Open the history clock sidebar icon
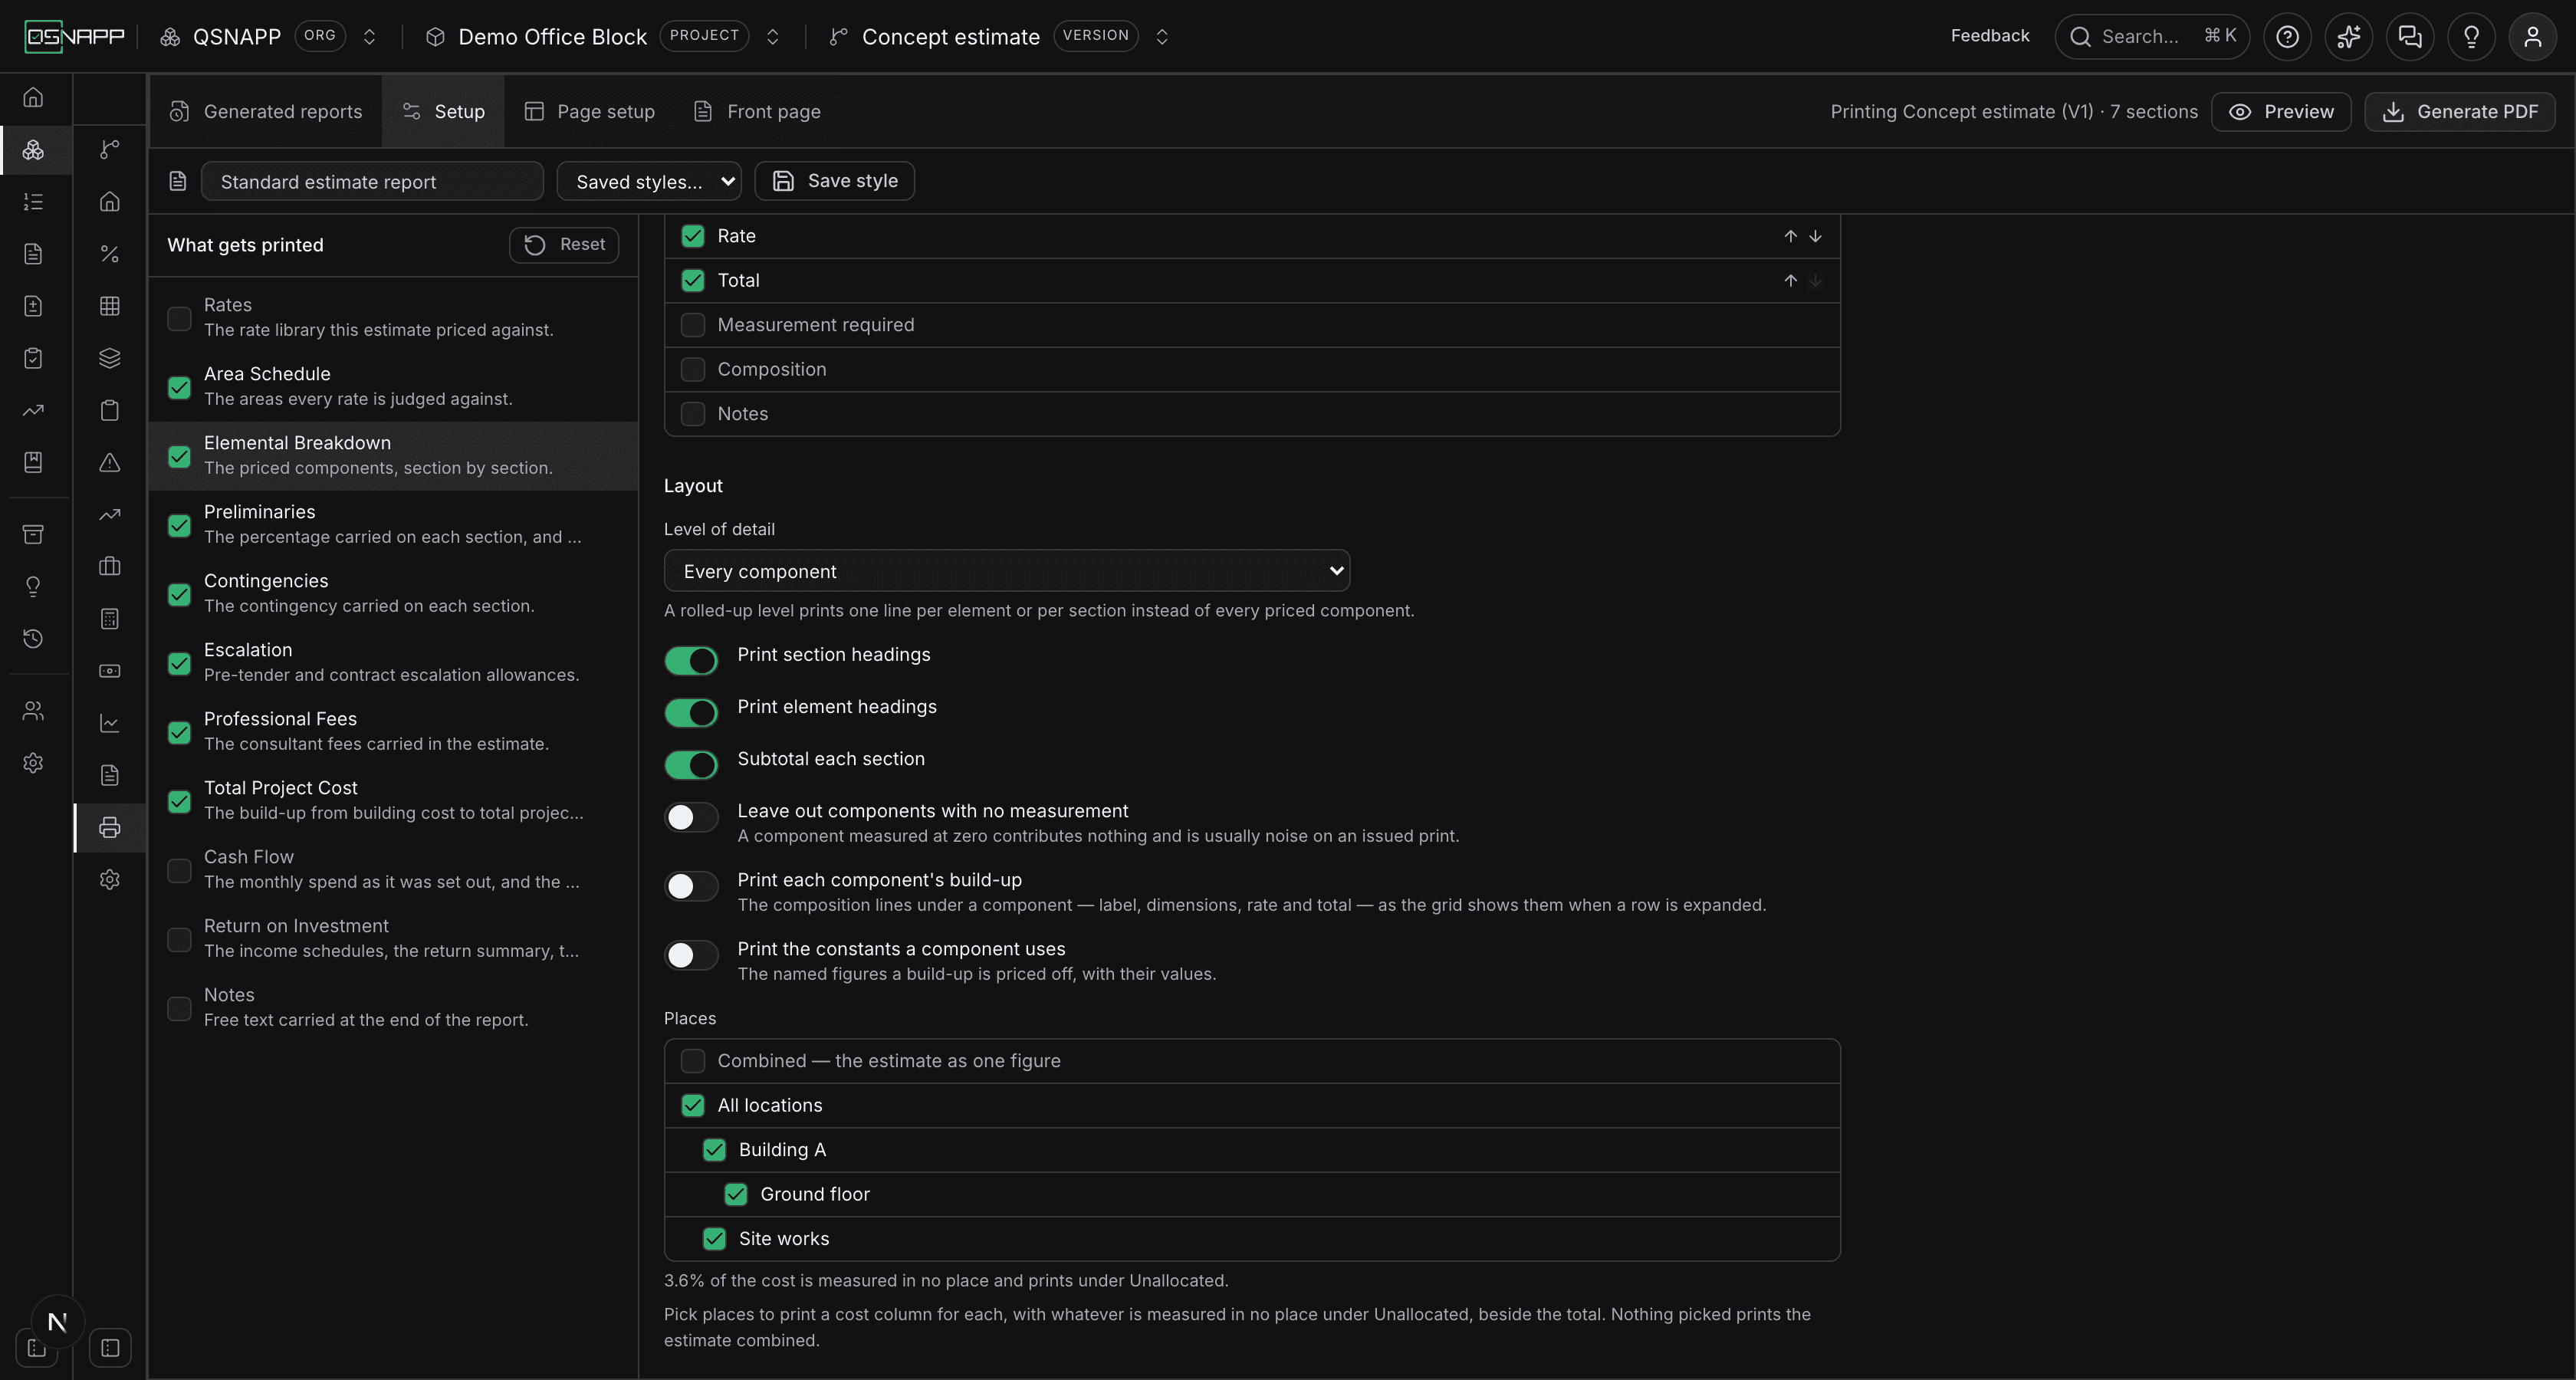The width and height of the screenshot is (2576, 1380). (33, 638)
